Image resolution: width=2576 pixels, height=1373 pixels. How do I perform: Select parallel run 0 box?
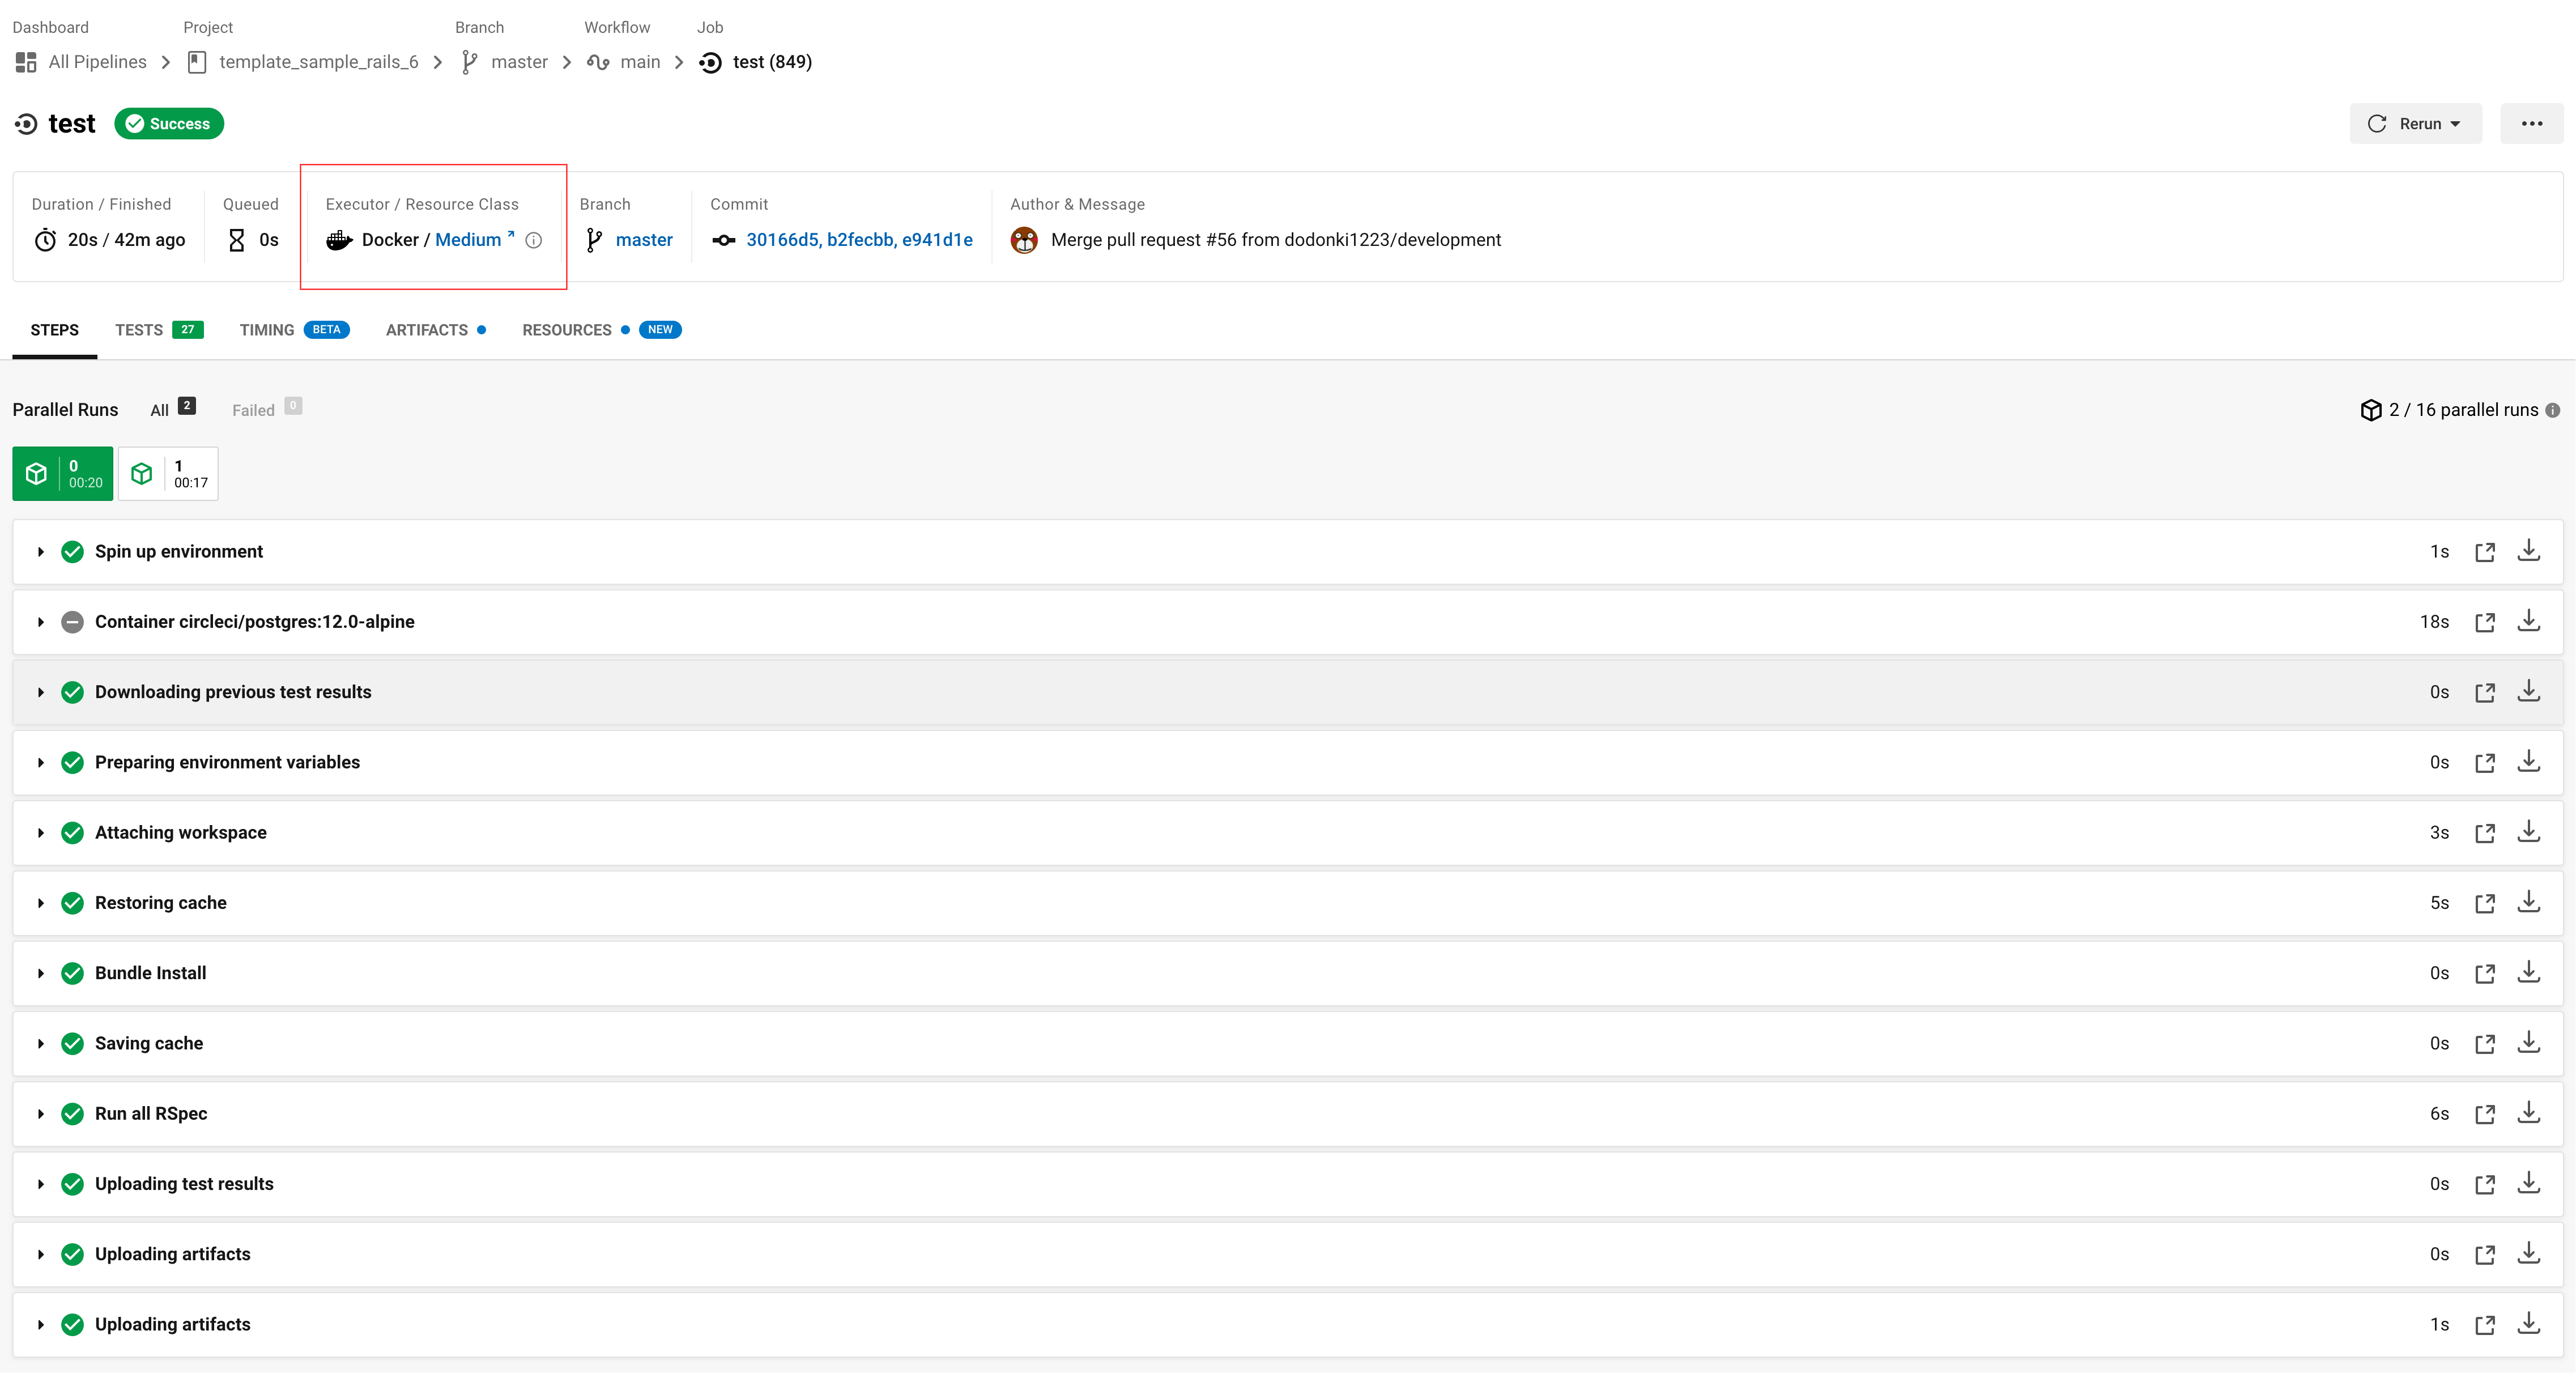click(62, 473)
